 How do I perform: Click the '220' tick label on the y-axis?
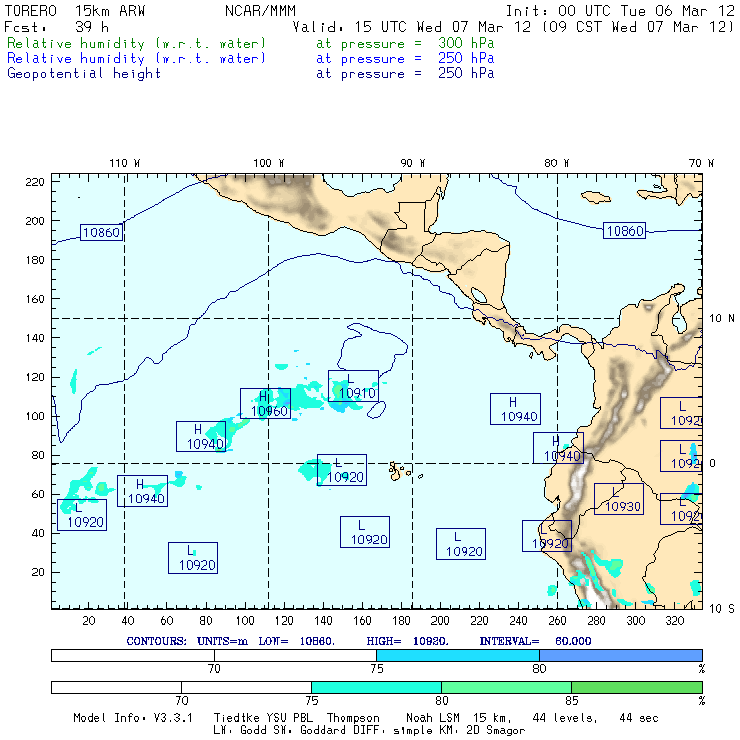pos(35,182)
